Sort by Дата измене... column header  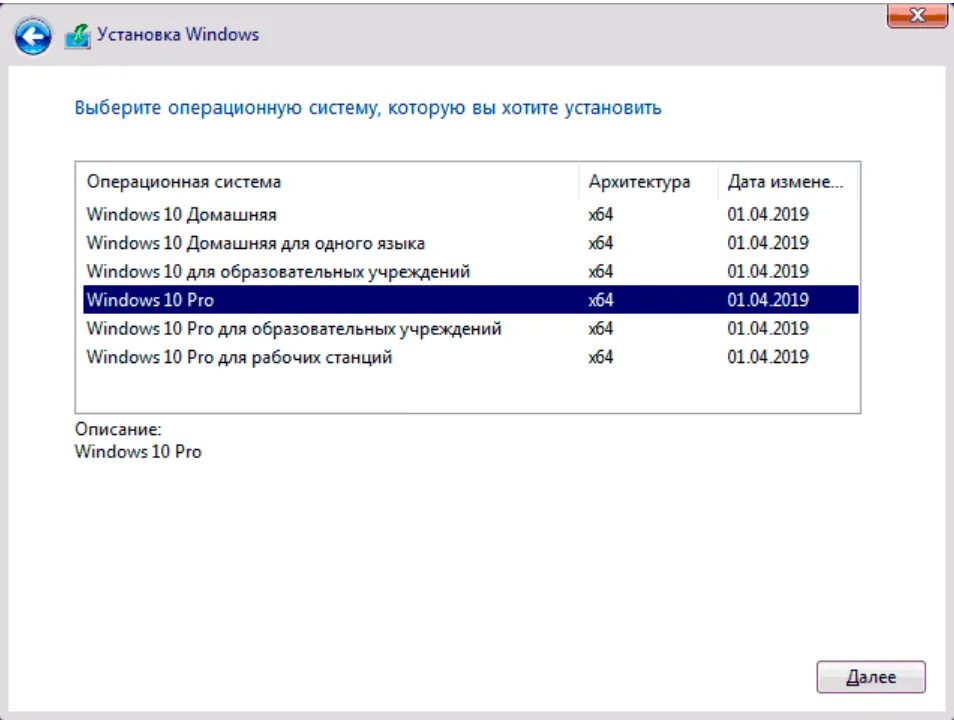pyautogui.click(x=789, y=181)
